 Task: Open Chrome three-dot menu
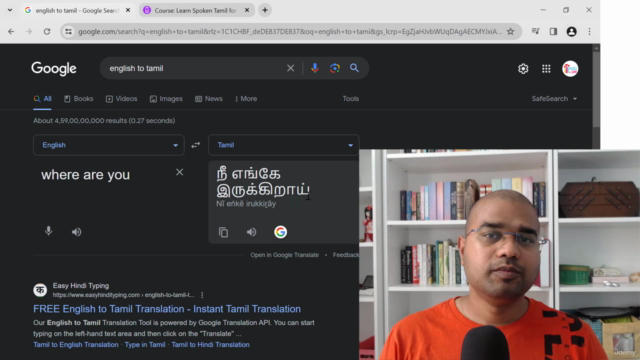pyautogui.click(x=589, y=31)
